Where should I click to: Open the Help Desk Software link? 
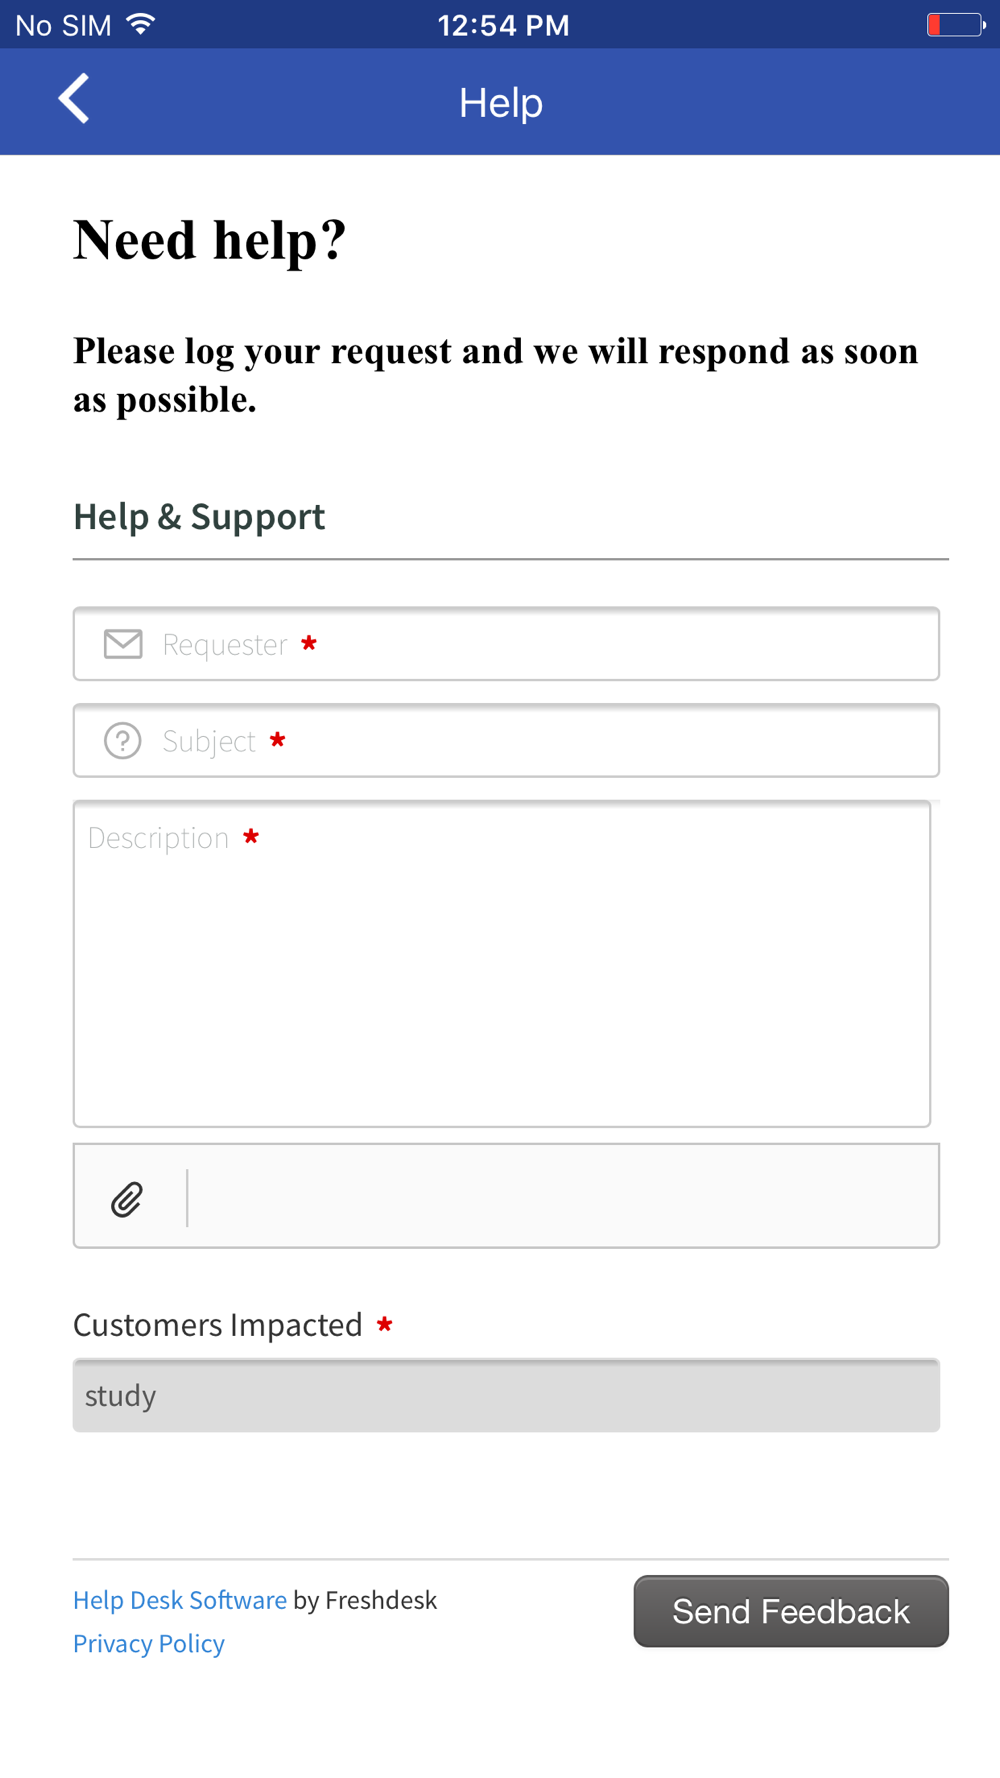(x=180, y=1600)
